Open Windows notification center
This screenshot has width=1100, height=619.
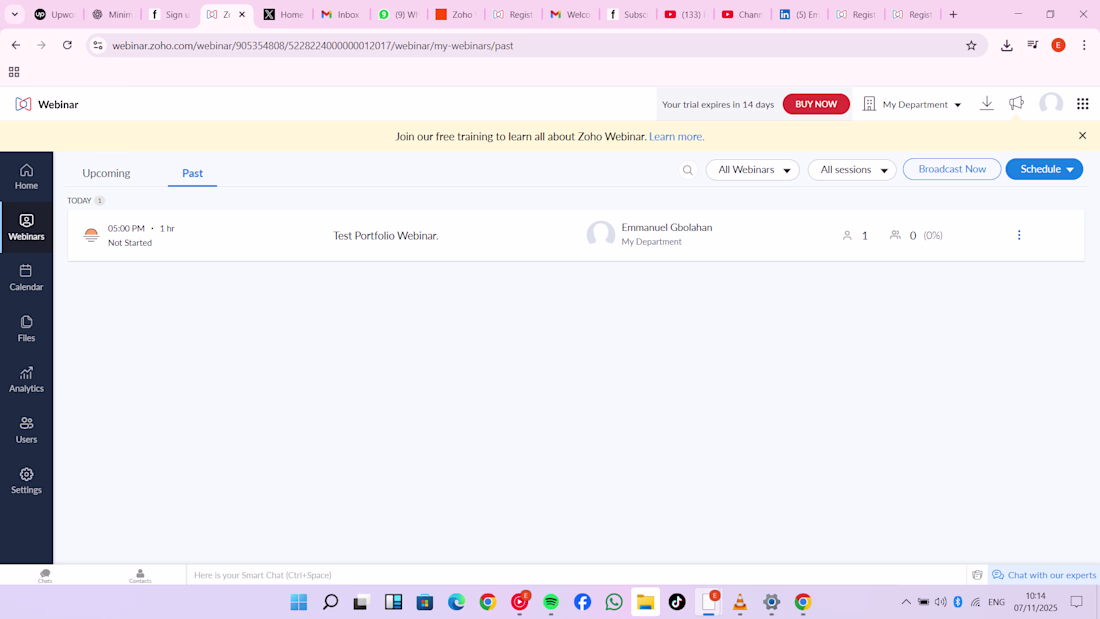[x=1077, y=602]
